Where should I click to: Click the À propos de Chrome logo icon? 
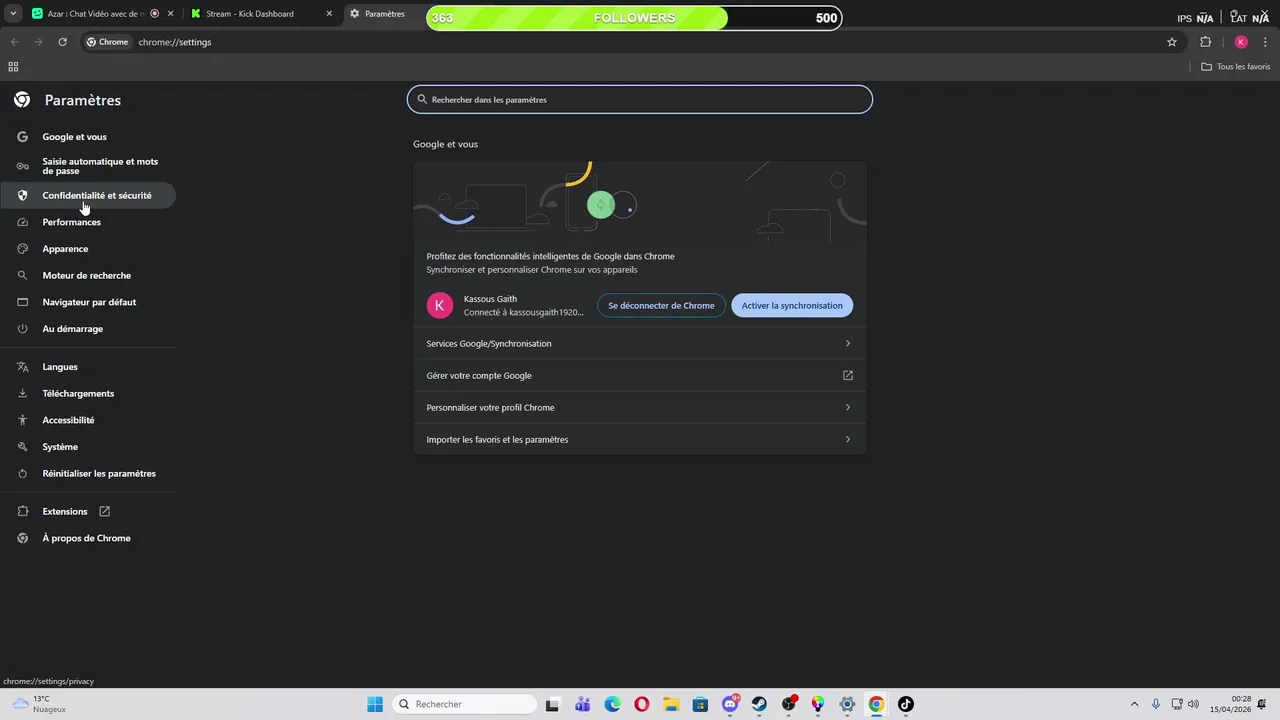pos(22,538)
